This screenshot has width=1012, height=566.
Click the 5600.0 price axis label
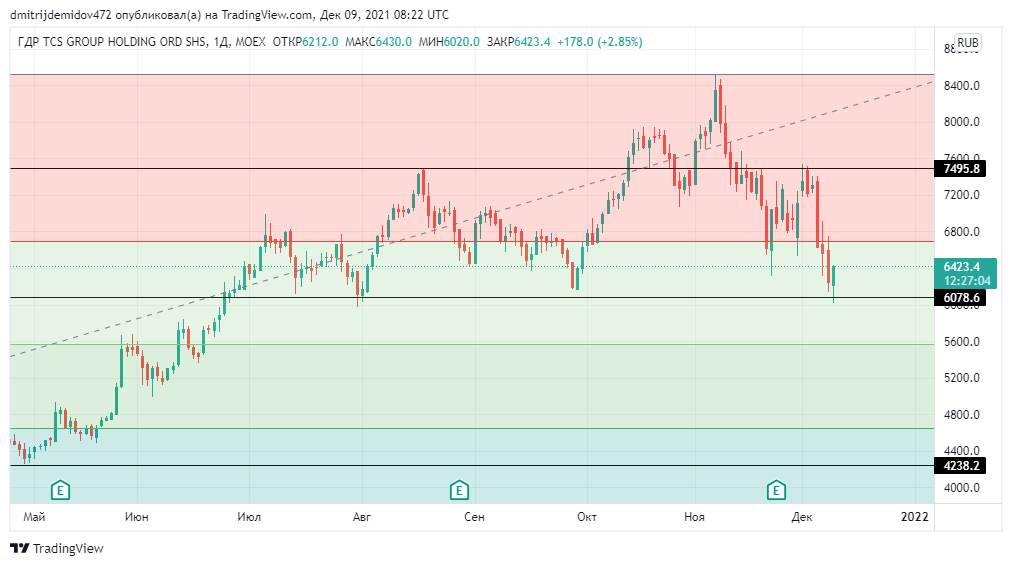(962, 341)
